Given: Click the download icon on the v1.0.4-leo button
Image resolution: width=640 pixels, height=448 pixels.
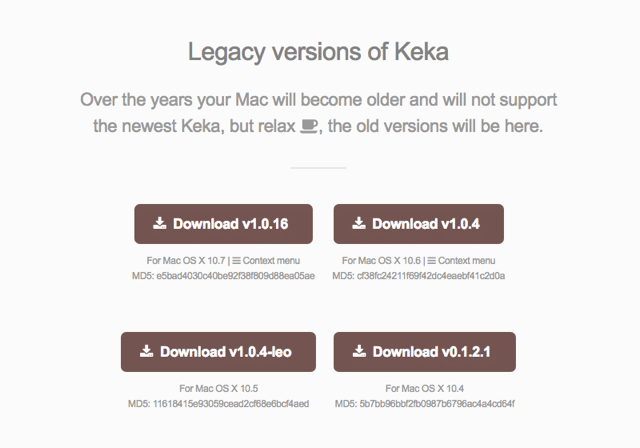Looking at the screenshot, I should pyautogui.click(x=146, y=351).
